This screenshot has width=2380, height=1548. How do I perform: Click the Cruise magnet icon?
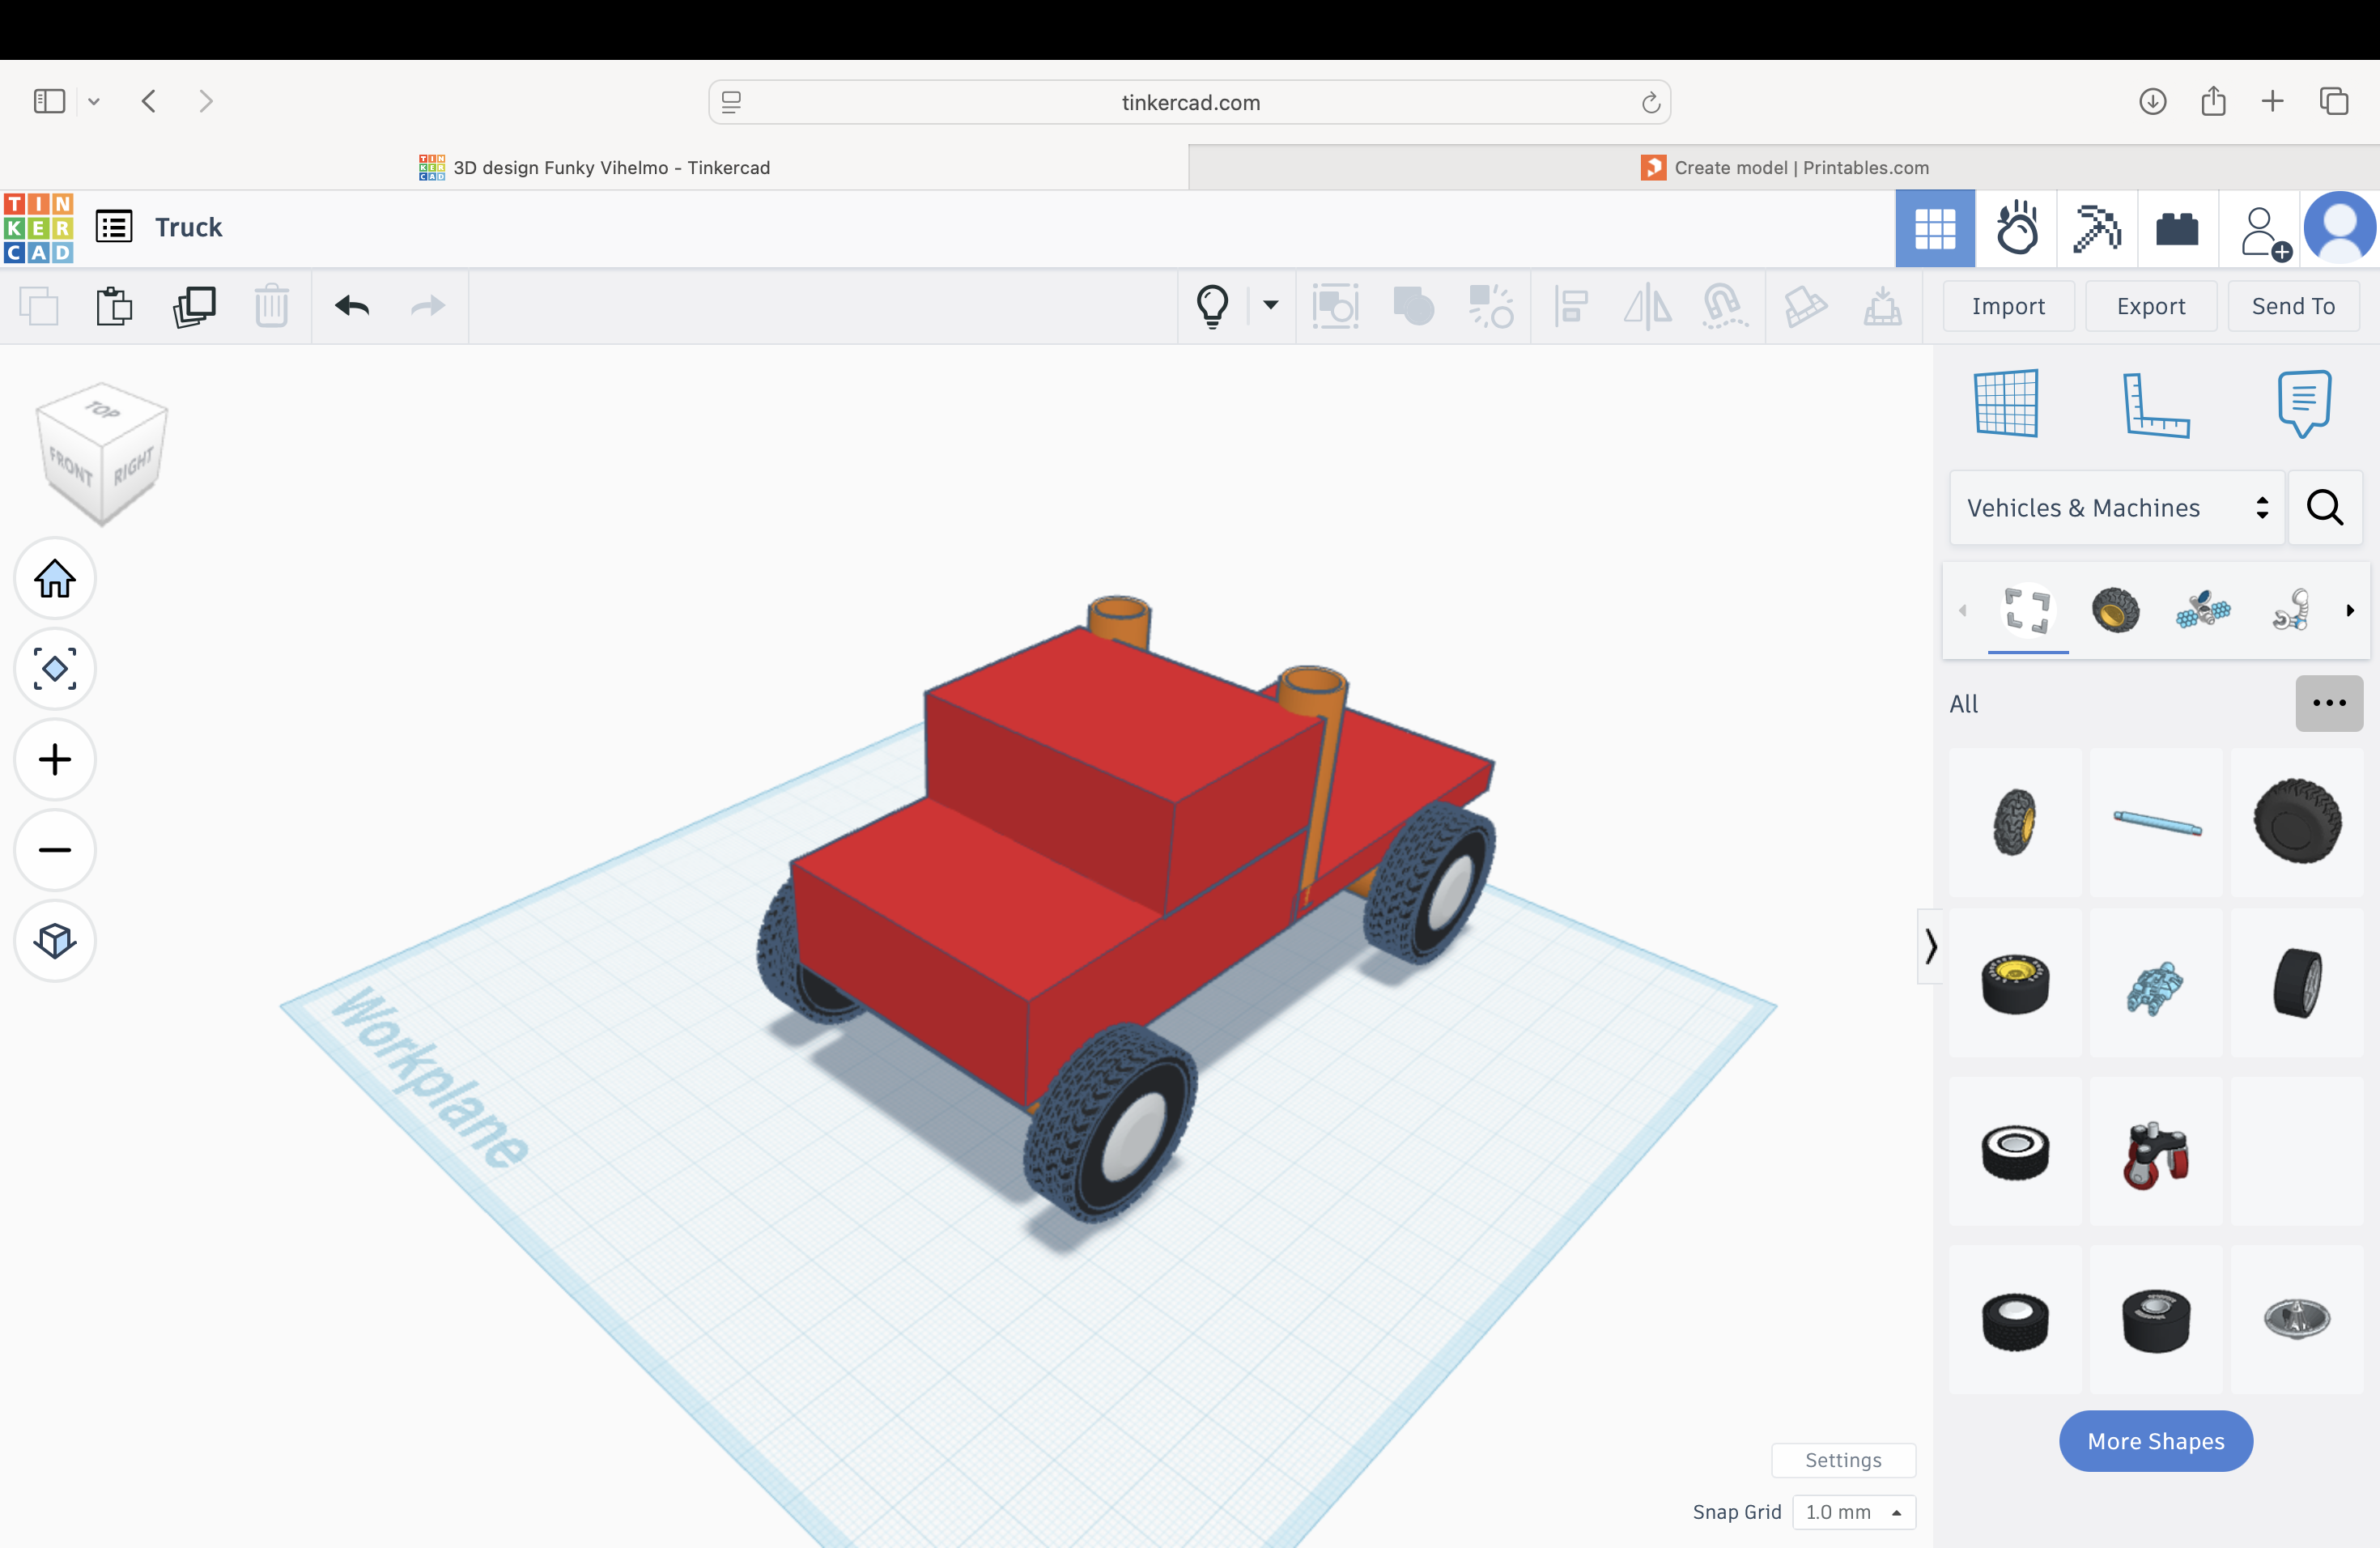pyautogui.click(x=1724, y=306)
